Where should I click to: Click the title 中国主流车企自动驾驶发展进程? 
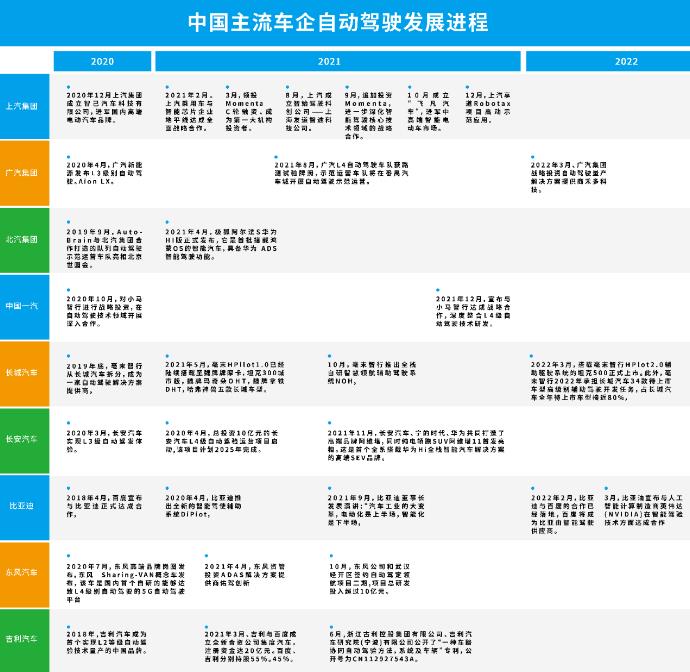(338, 22)
